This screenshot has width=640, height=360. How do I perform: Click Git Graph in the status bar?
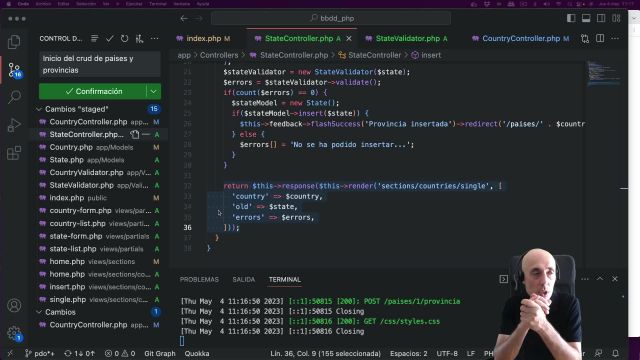(x=160, y=353)
